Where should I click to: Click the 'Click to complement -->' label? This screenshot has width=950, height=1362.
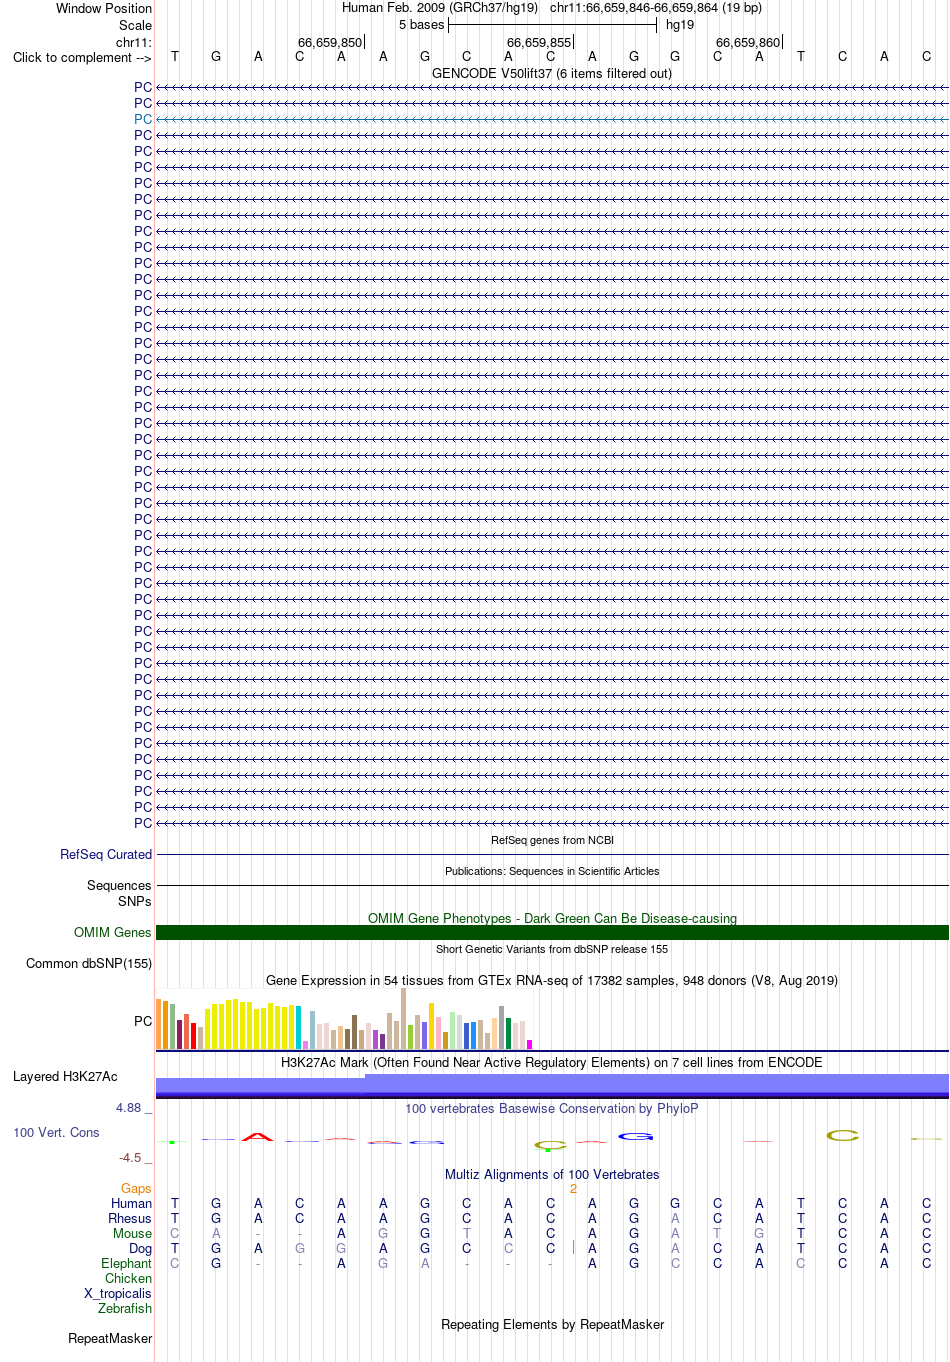pos(82,57)
